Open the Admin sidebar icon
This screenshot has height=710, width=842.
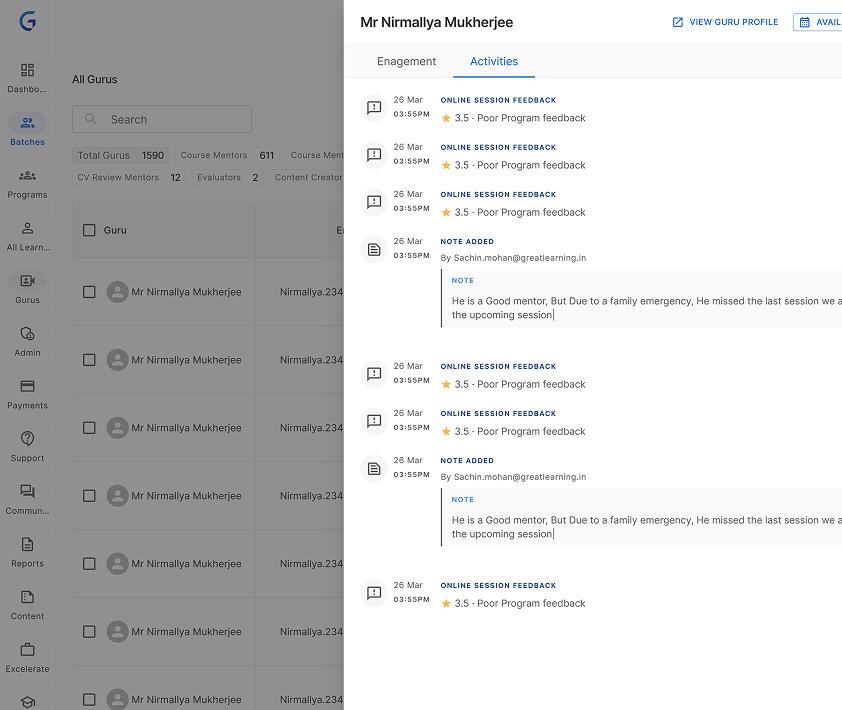(x=27, y=334)
